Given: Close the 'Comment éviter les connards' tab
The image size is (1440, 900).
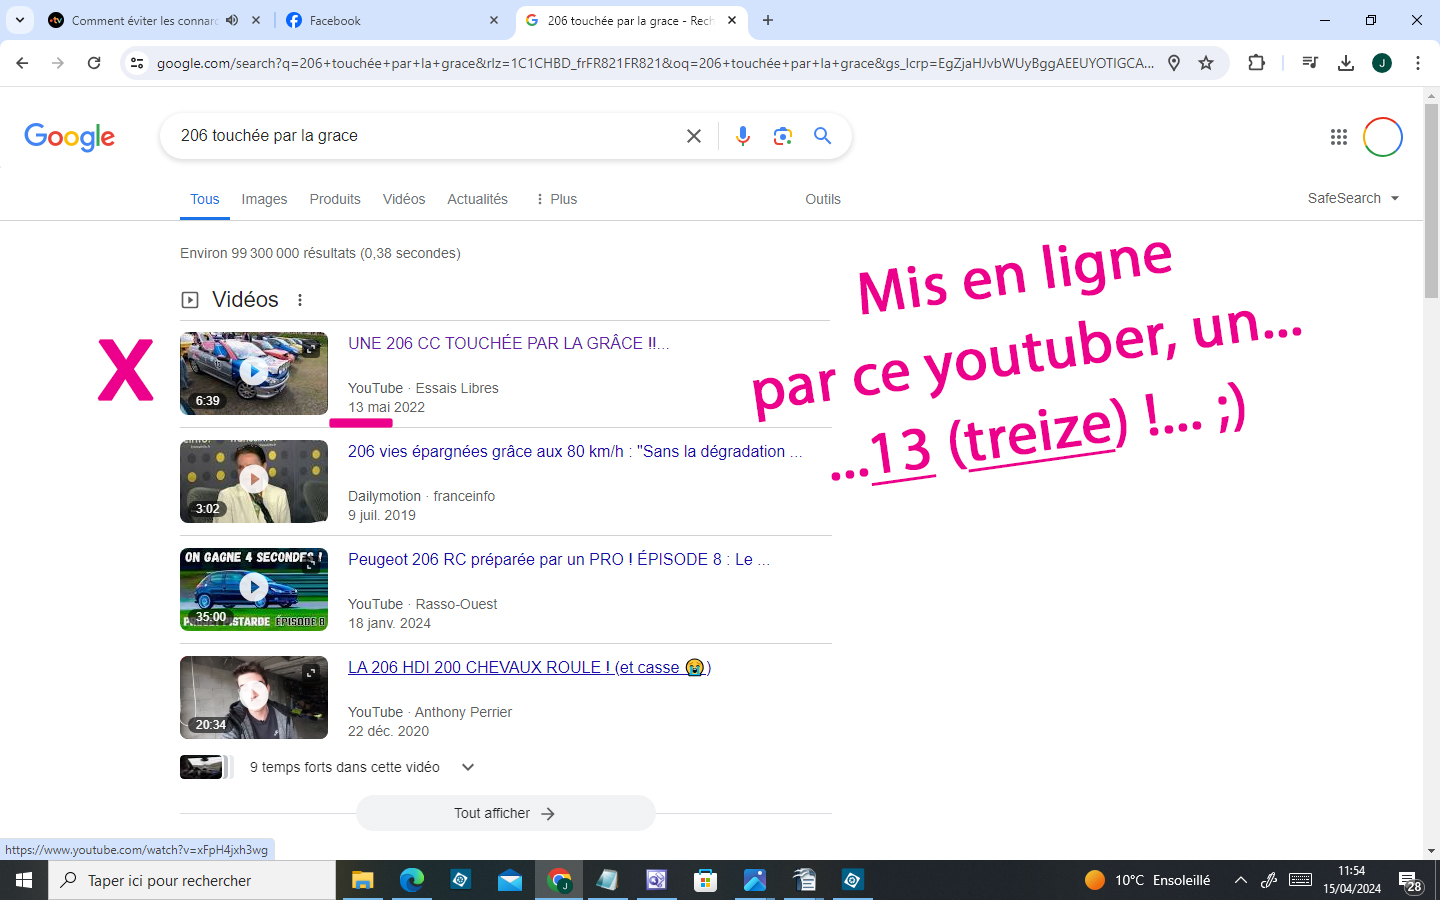Looking at the screenshot, I should tap(256, 20).
